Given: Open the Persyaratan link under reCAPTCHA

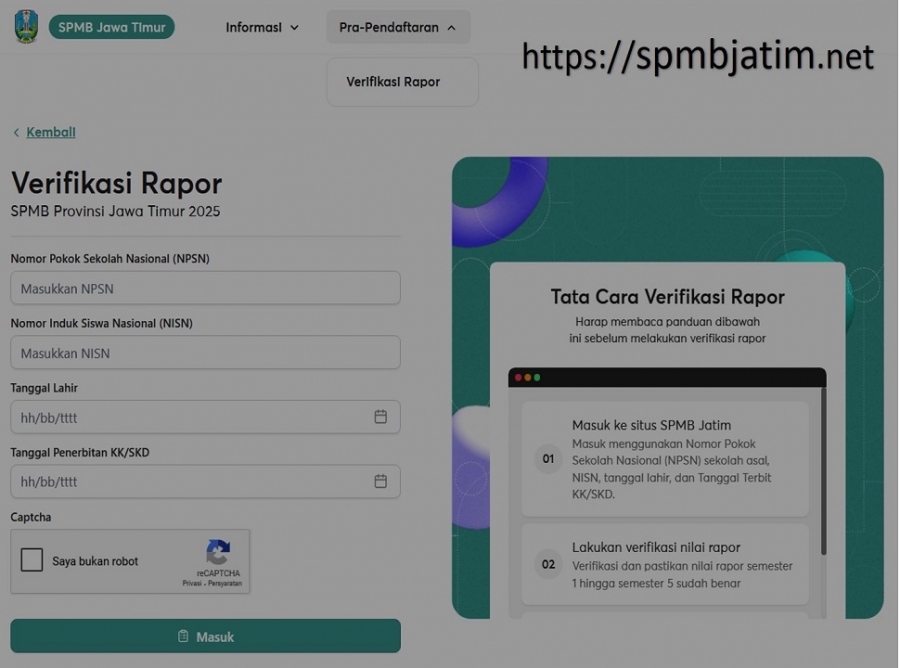Looking at the screenshot, I should point(224,583).
